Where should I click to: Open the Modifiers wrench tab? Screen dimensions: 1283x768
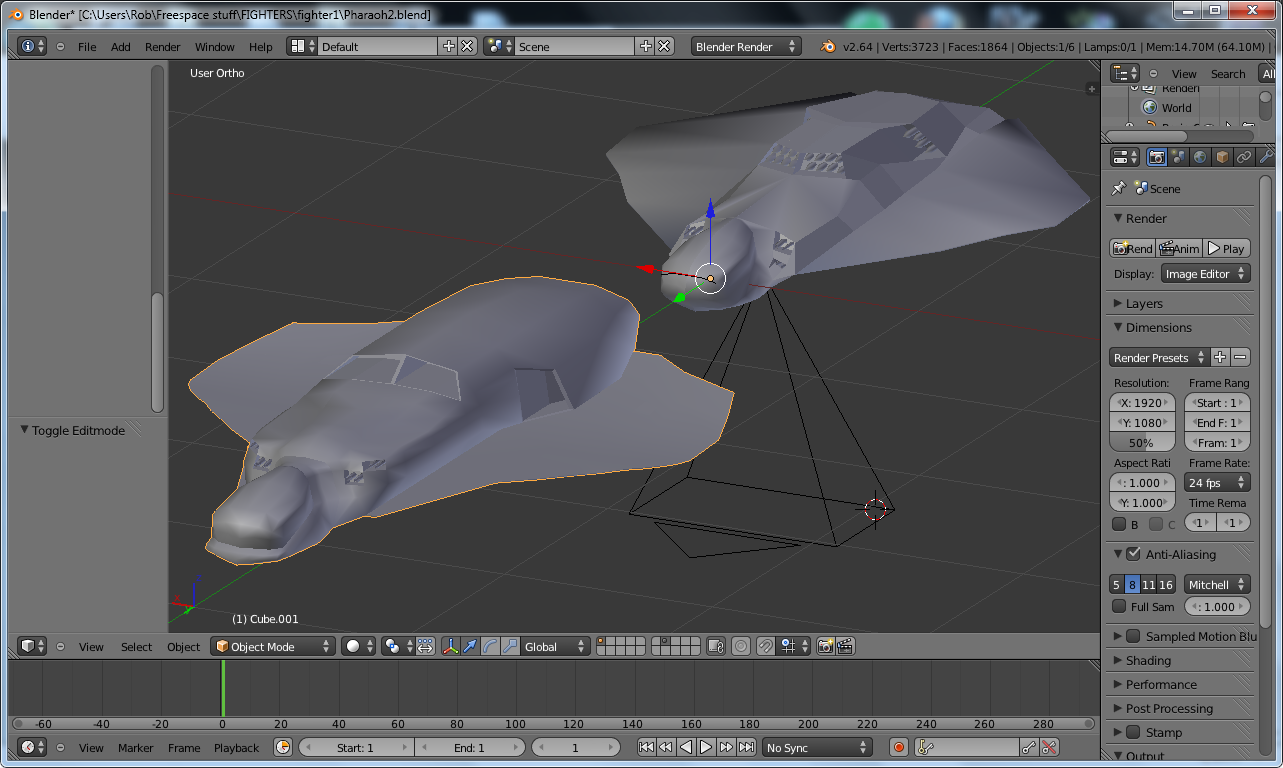(1266, 157)
